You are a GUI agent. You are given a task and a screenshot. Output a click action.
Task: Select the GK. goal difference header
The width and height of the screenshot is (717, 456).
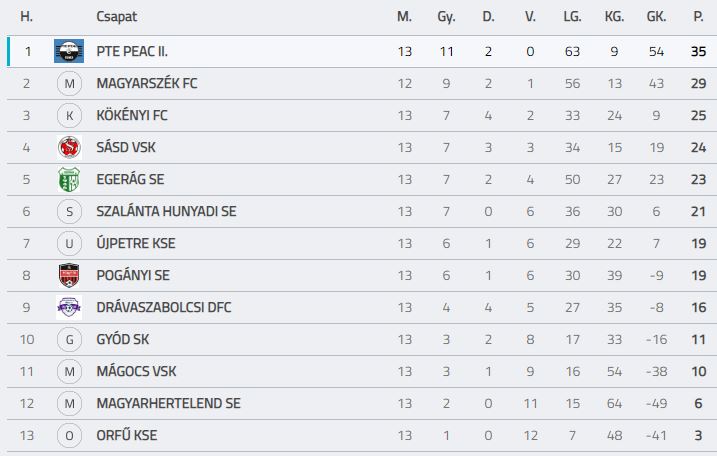[656, 17]
